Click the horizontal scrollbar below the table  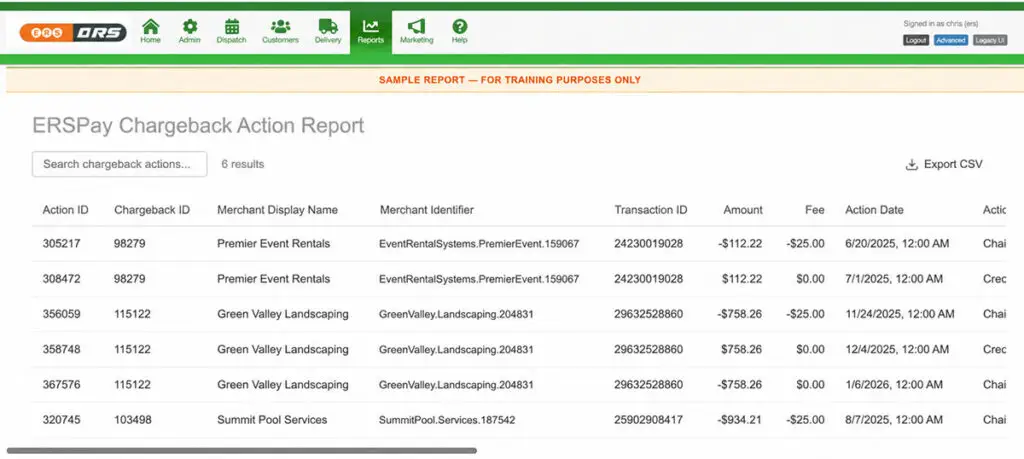pos(242,451)
